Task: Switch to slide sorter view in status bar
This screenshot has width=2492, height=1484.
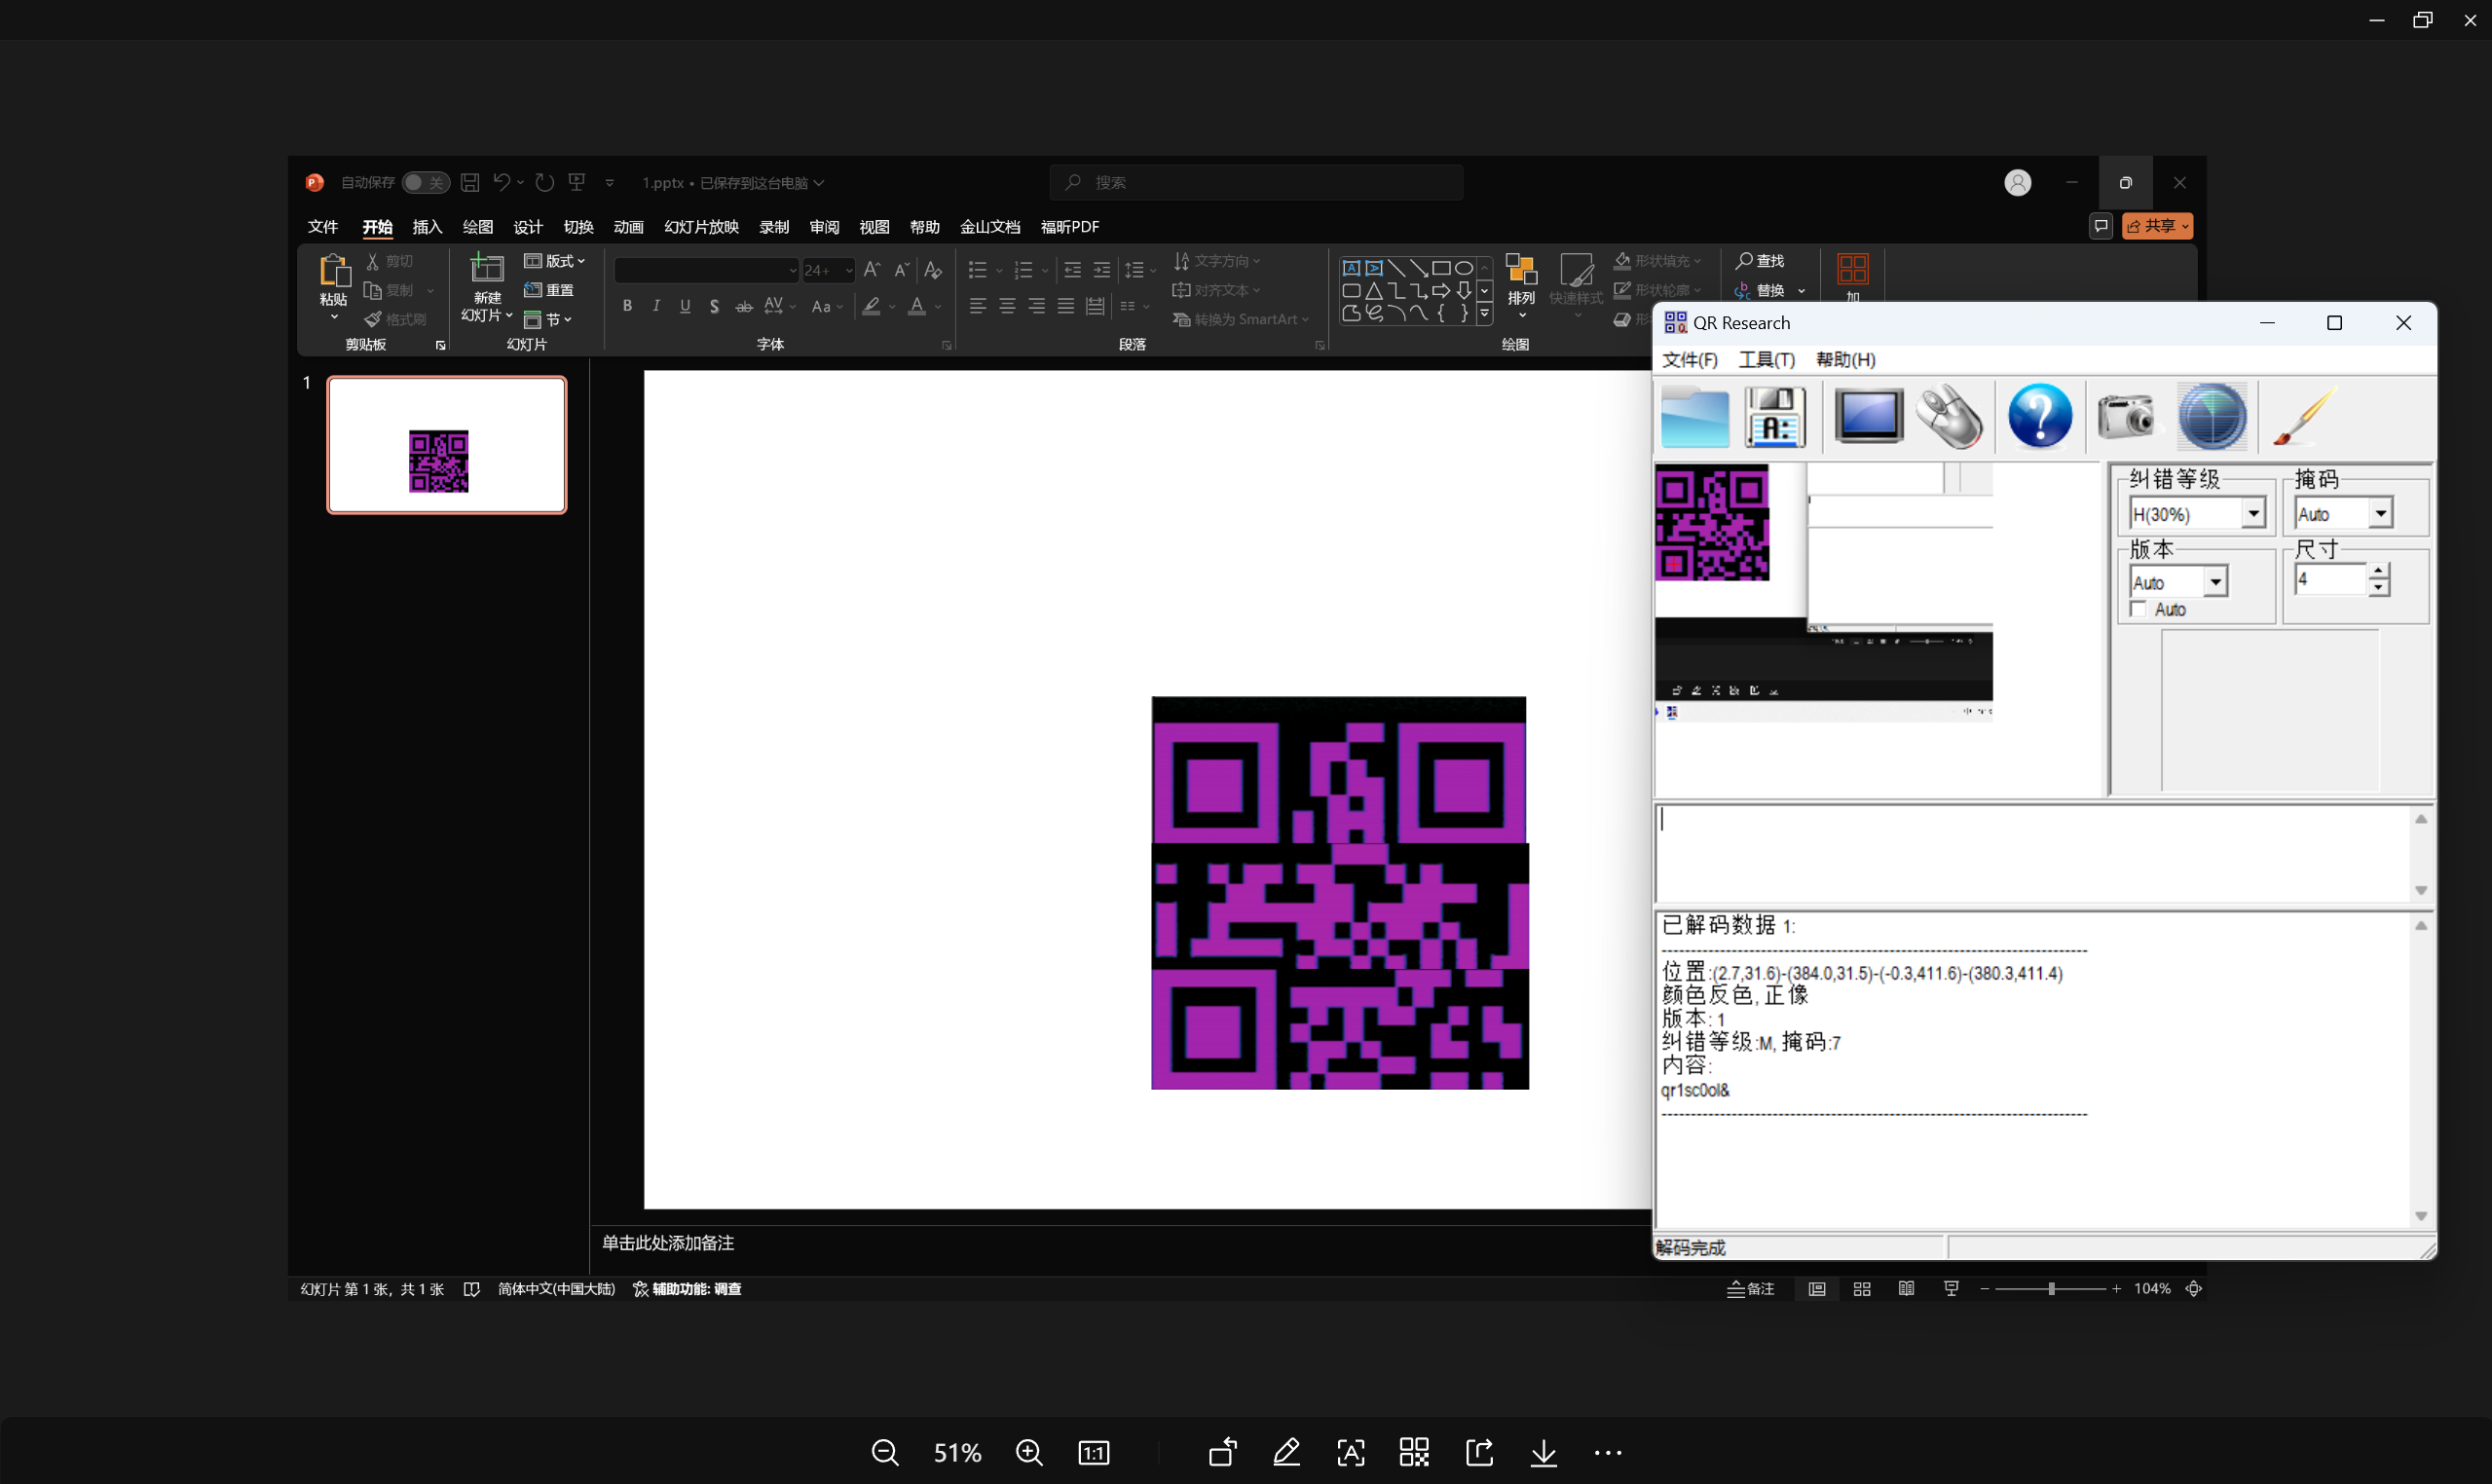Action: pyautogui.click(x=1862, y=1289)
